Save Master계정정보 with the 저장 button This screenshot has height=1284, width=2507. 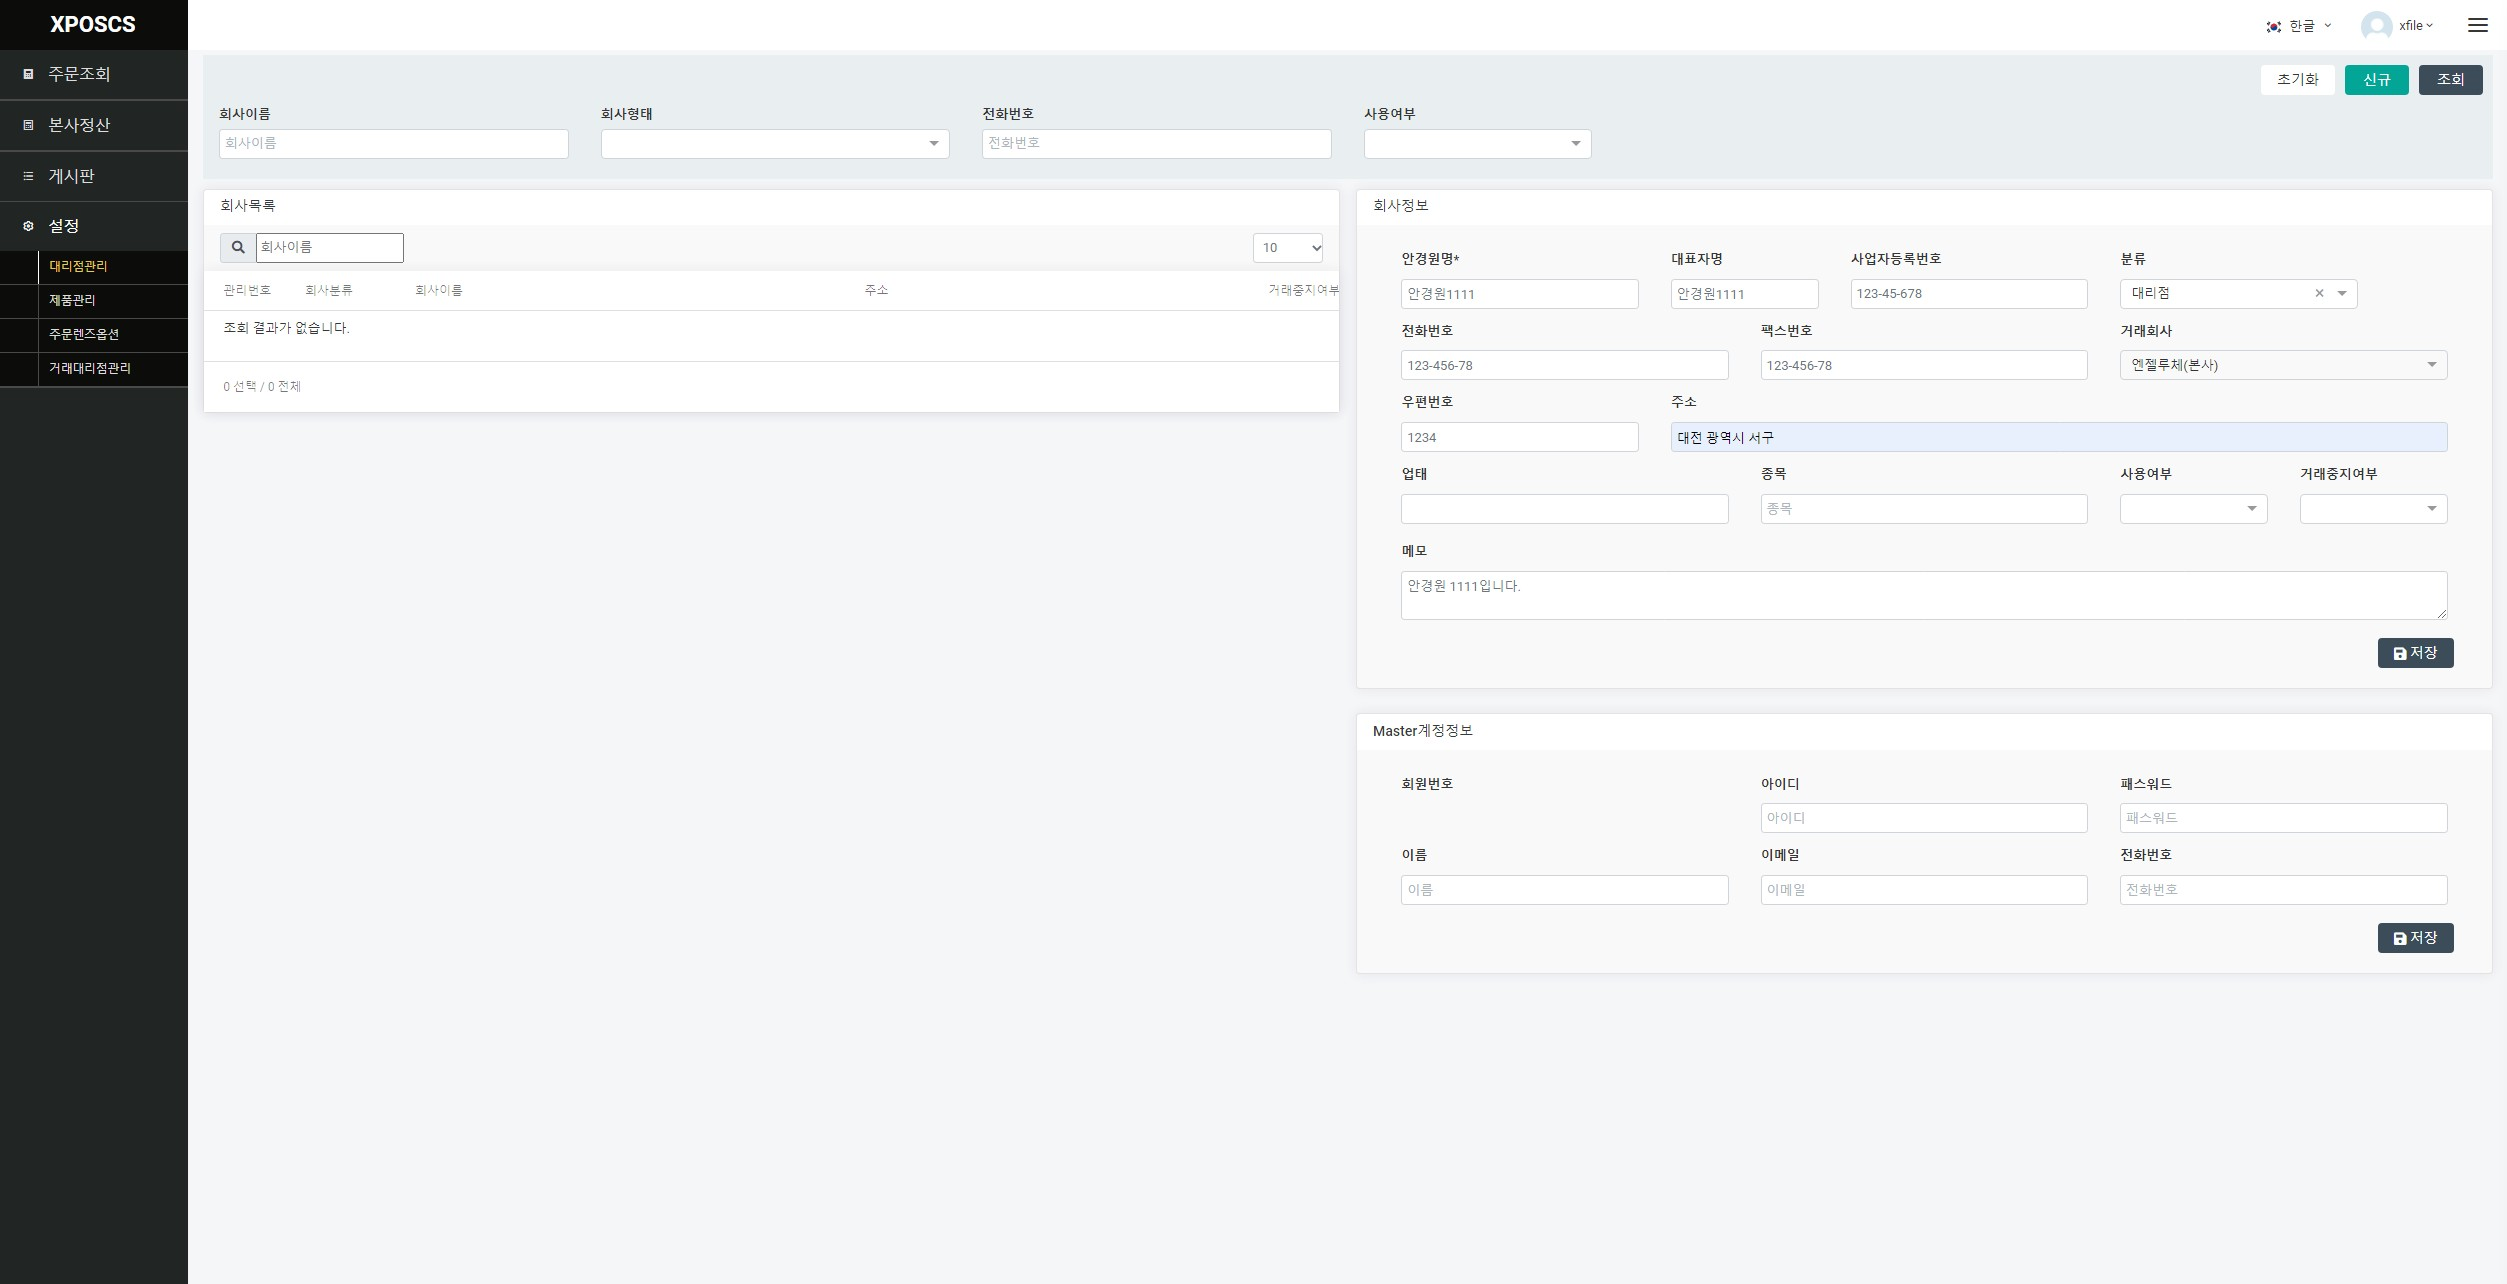[x=2414, y=938]
